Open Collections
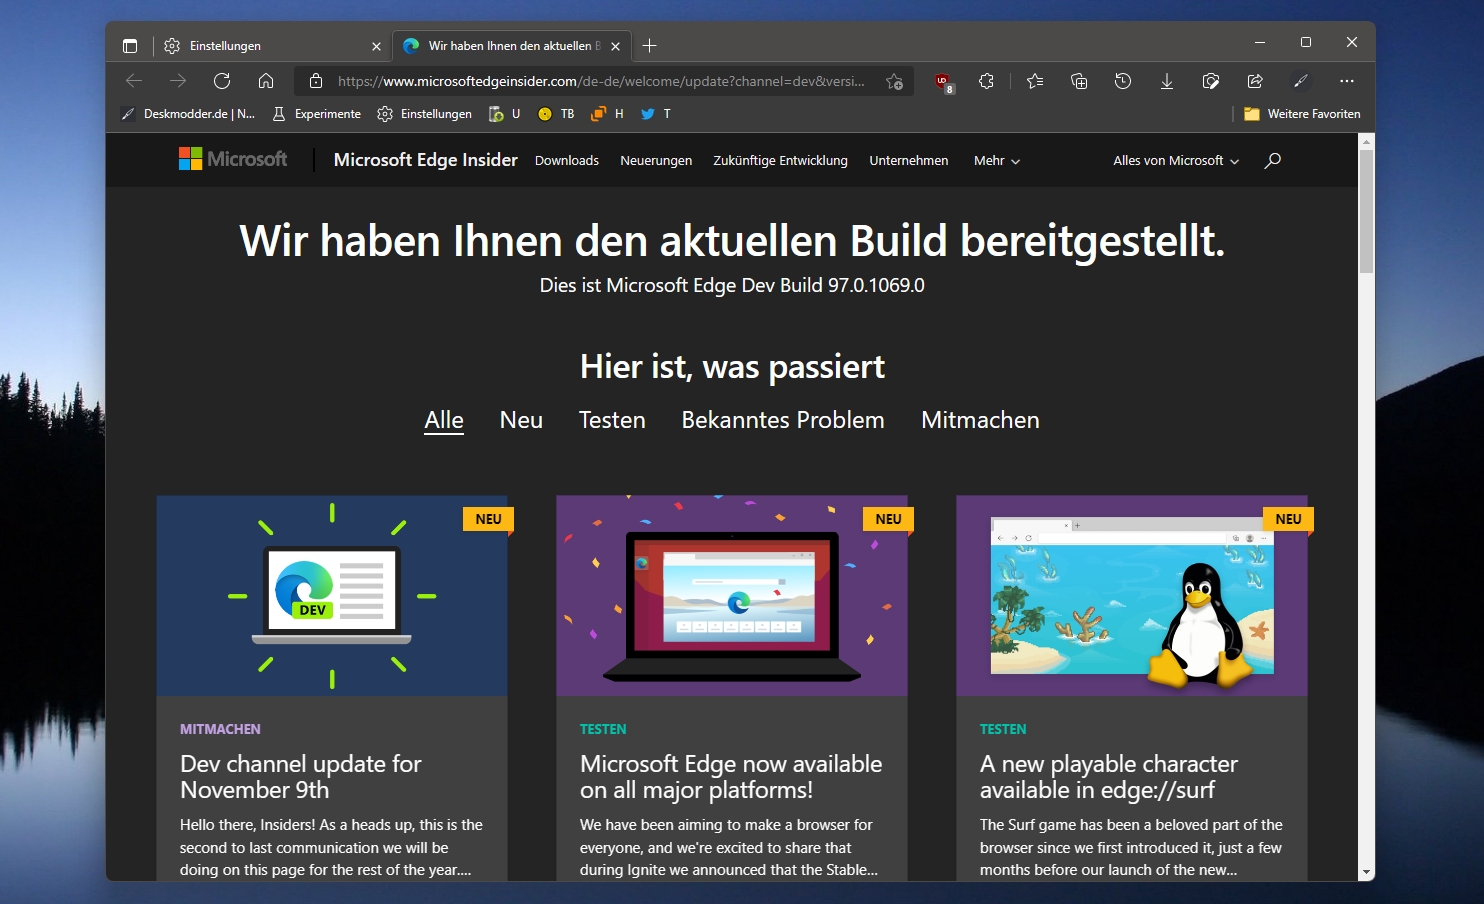Viewport: 1484px width, 904px height. 1079,81
